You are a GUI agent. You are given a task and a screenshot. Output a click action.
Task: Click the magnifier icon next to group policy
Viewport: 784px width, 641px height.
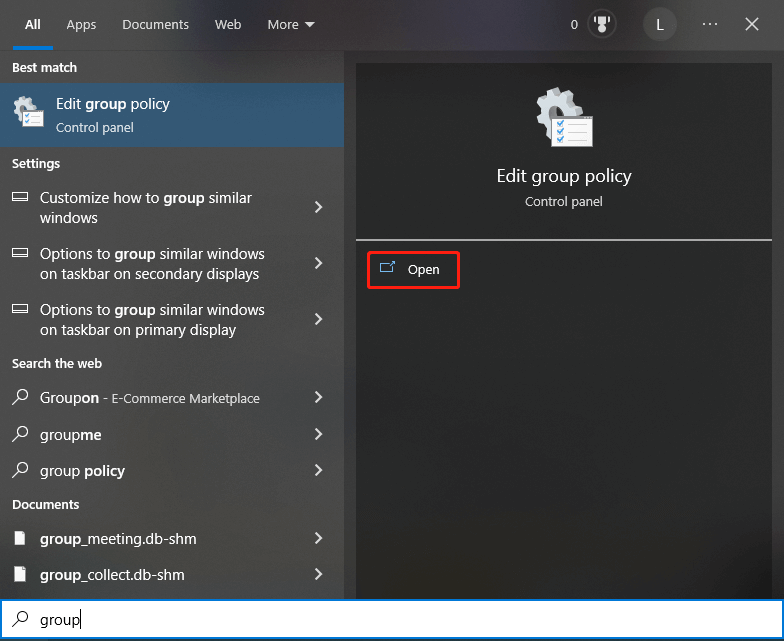(20, 470)
